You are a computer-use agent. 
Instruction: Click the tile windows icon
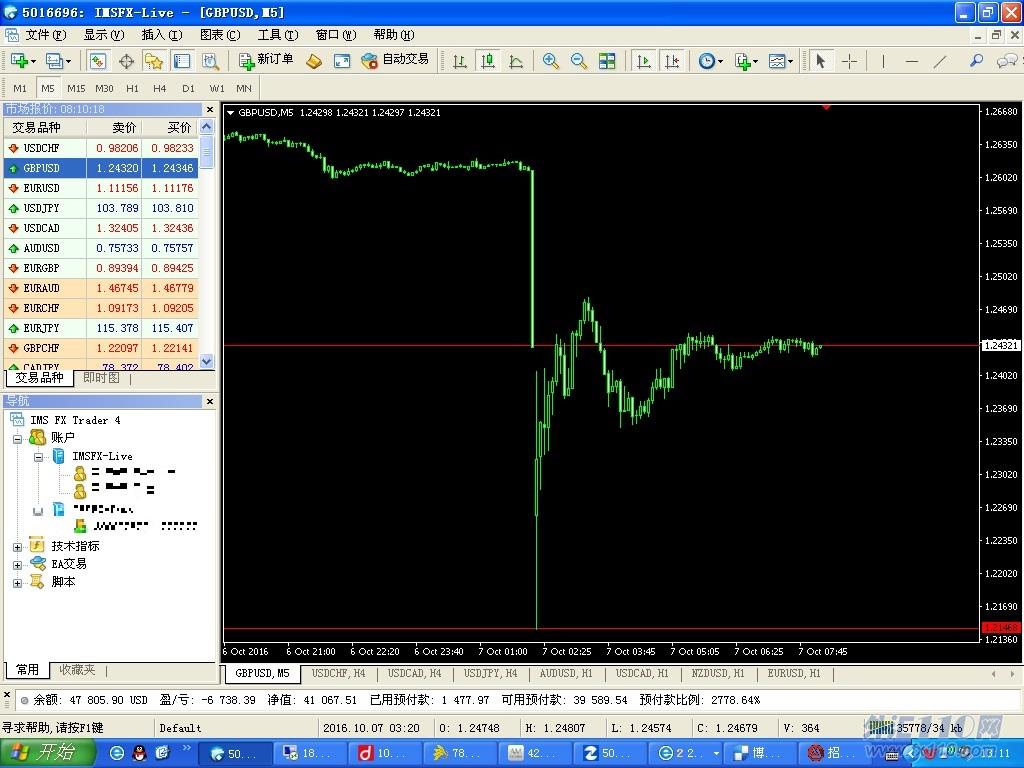[607, 61]
